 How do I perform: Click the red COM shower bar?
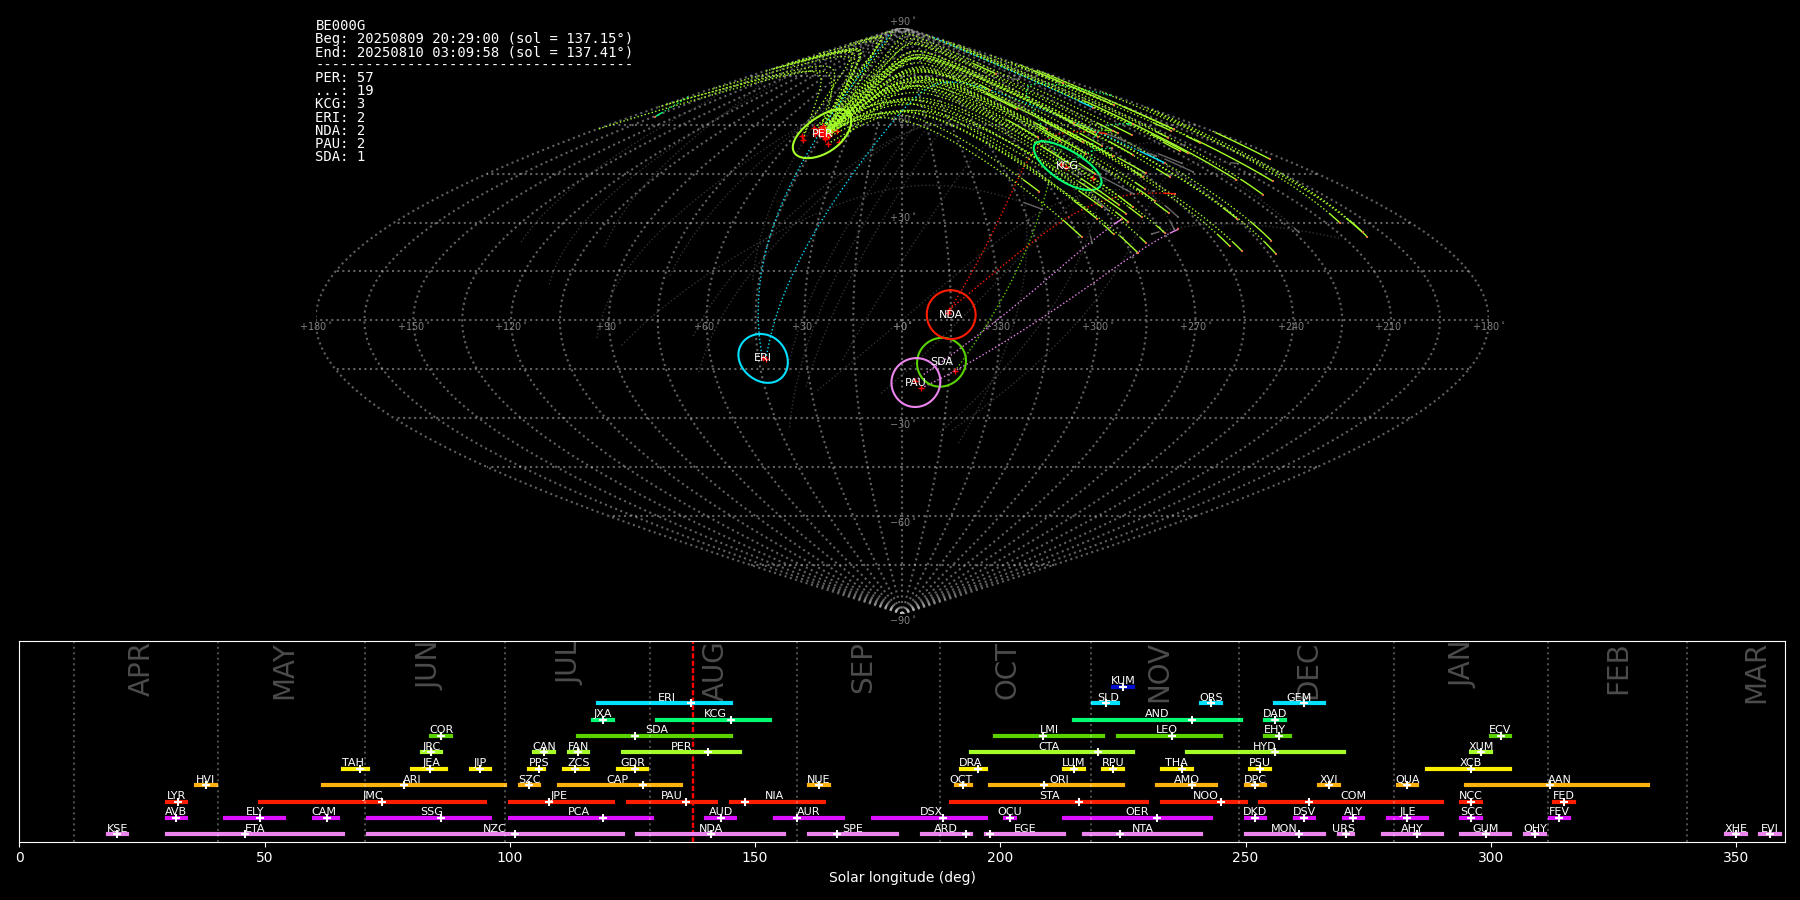[1351, 802]
